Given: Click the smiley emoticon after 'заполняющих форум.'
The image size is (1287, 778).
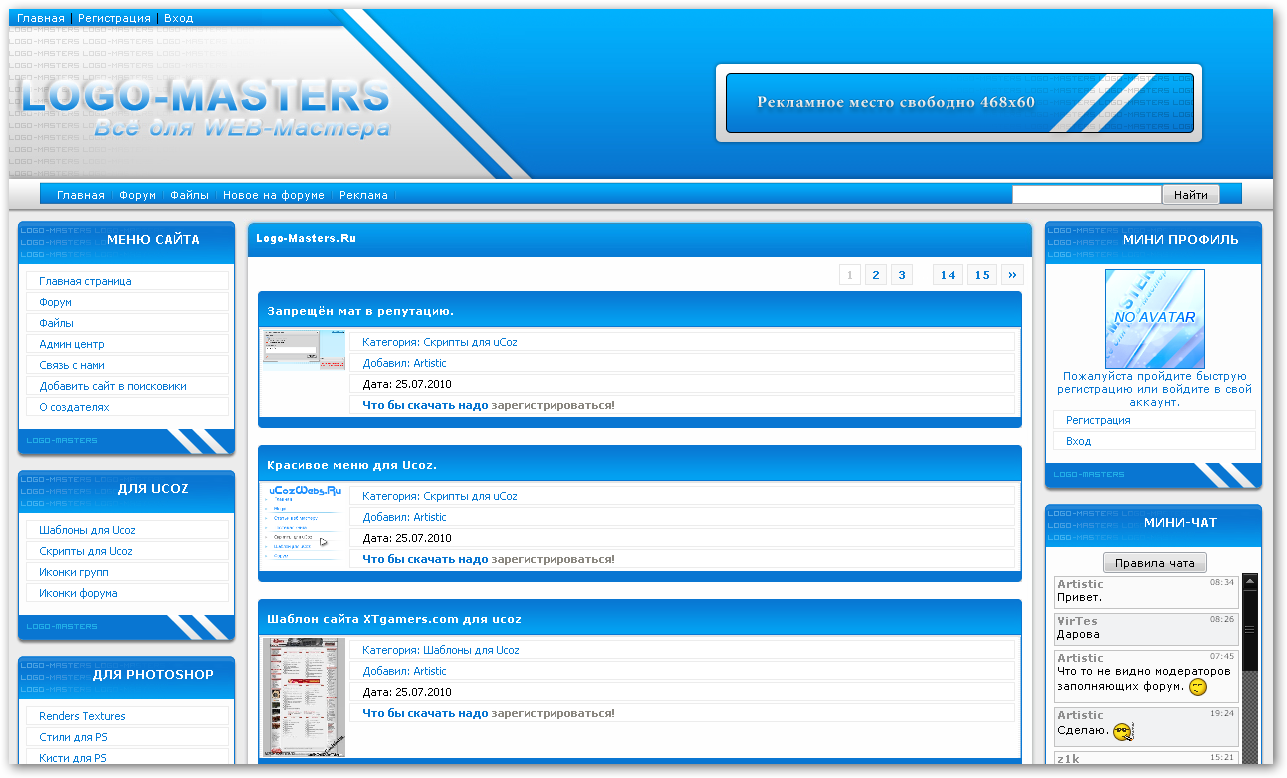Looking at the screenshot, I should pyautogui.click(x=1198, y=687).
